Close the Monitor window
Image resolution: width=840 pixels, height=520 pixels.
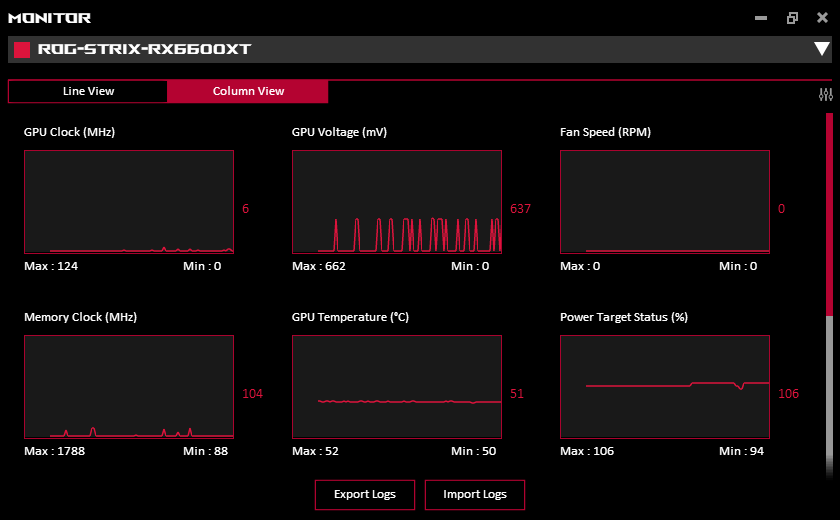coord(822,18)
